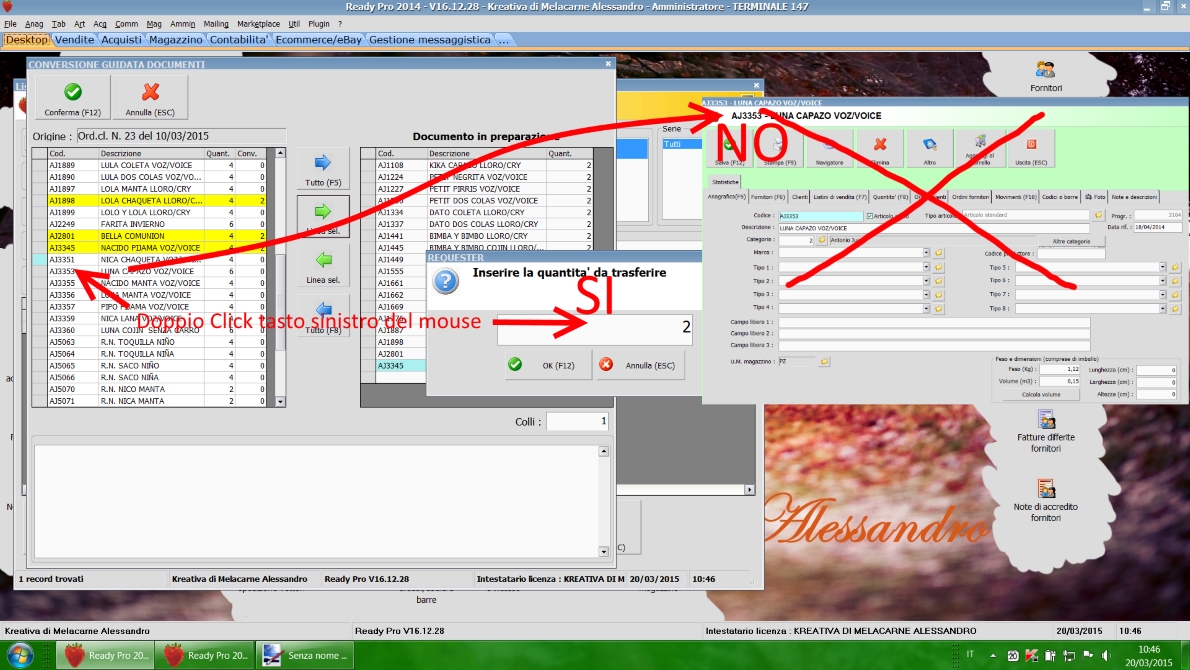Open the Movimenti (F10) tab
Viewport: 1190px width, 670px height.
pyautogui.click(x=1015, y=197)
